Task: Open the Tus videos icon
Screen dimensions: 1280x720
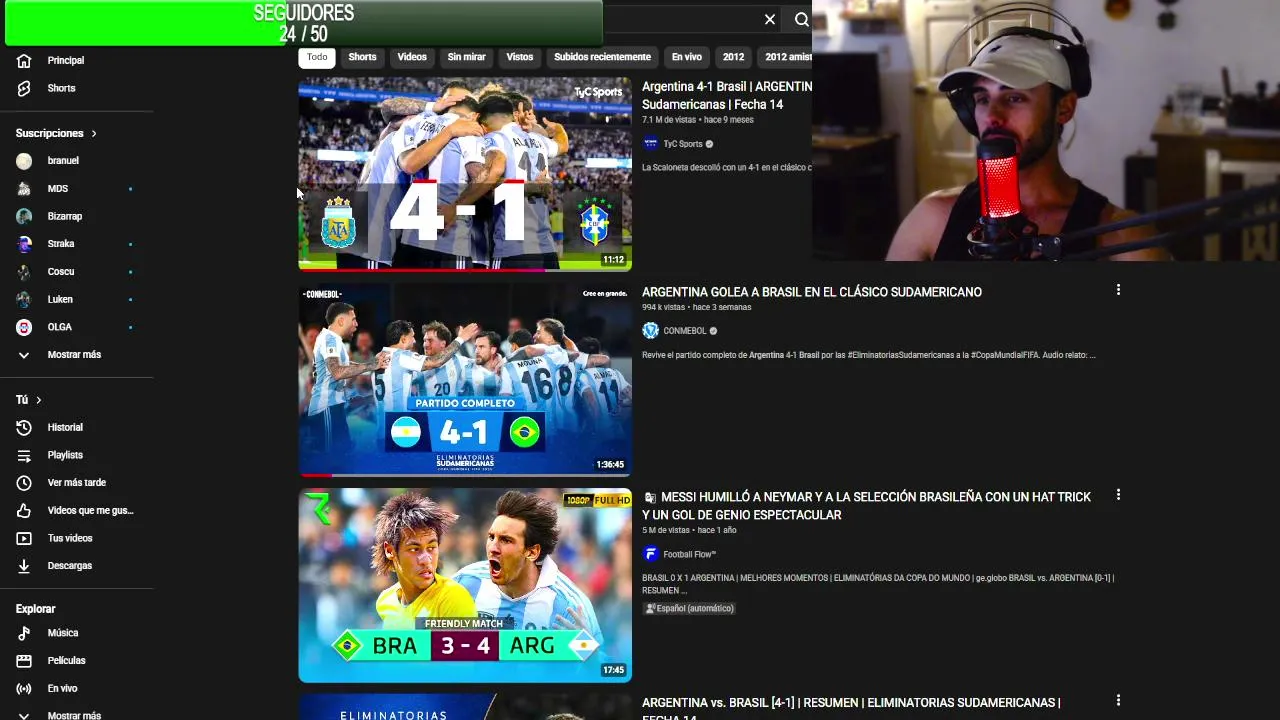Action: coord(24,538)
